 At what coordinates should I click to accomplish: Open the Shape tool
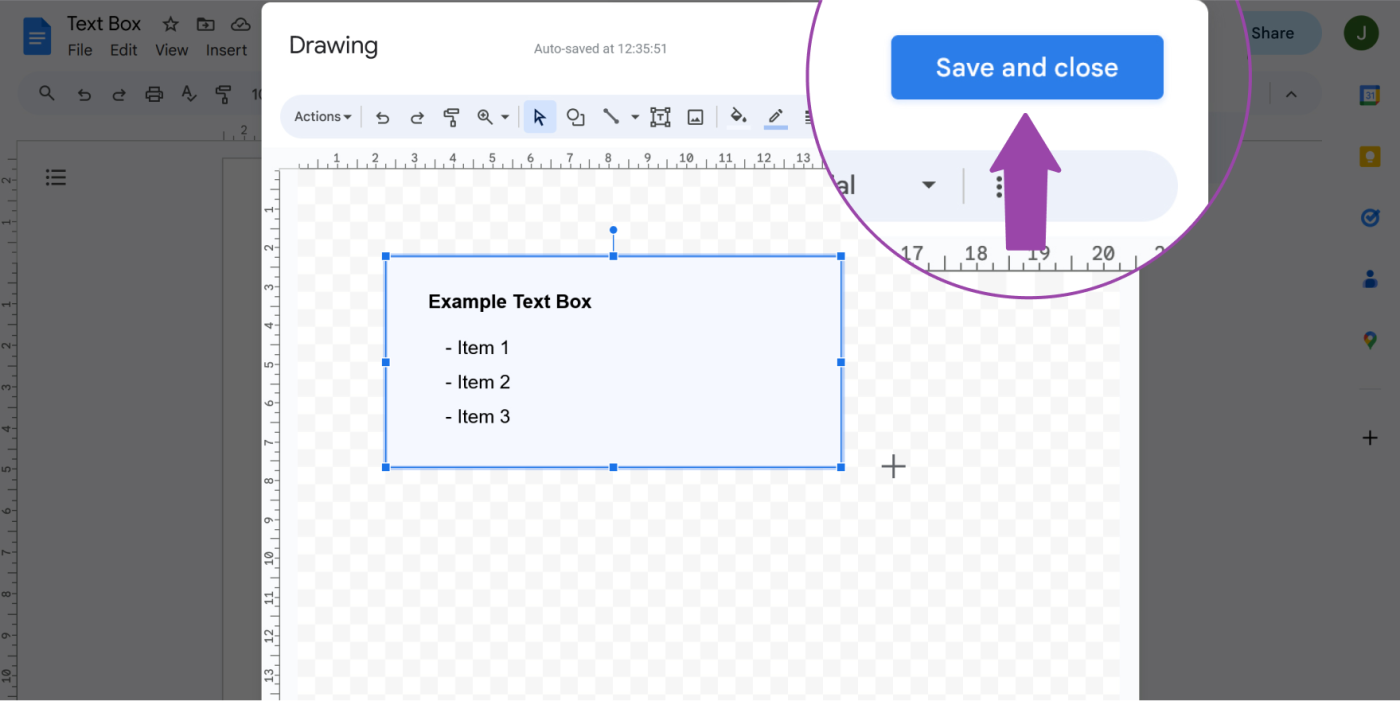(x=575, y=117)
